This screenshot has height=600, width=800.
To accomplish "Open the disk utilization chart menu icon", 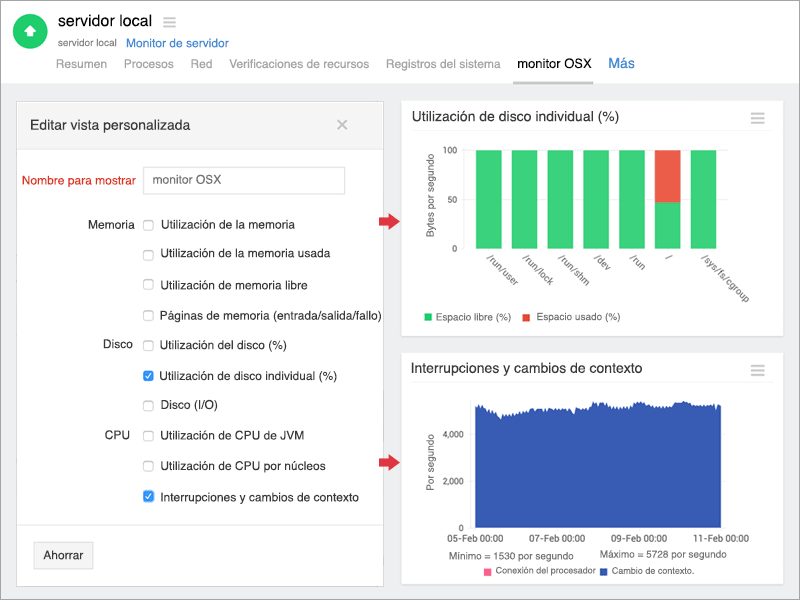I will (757, 118).
